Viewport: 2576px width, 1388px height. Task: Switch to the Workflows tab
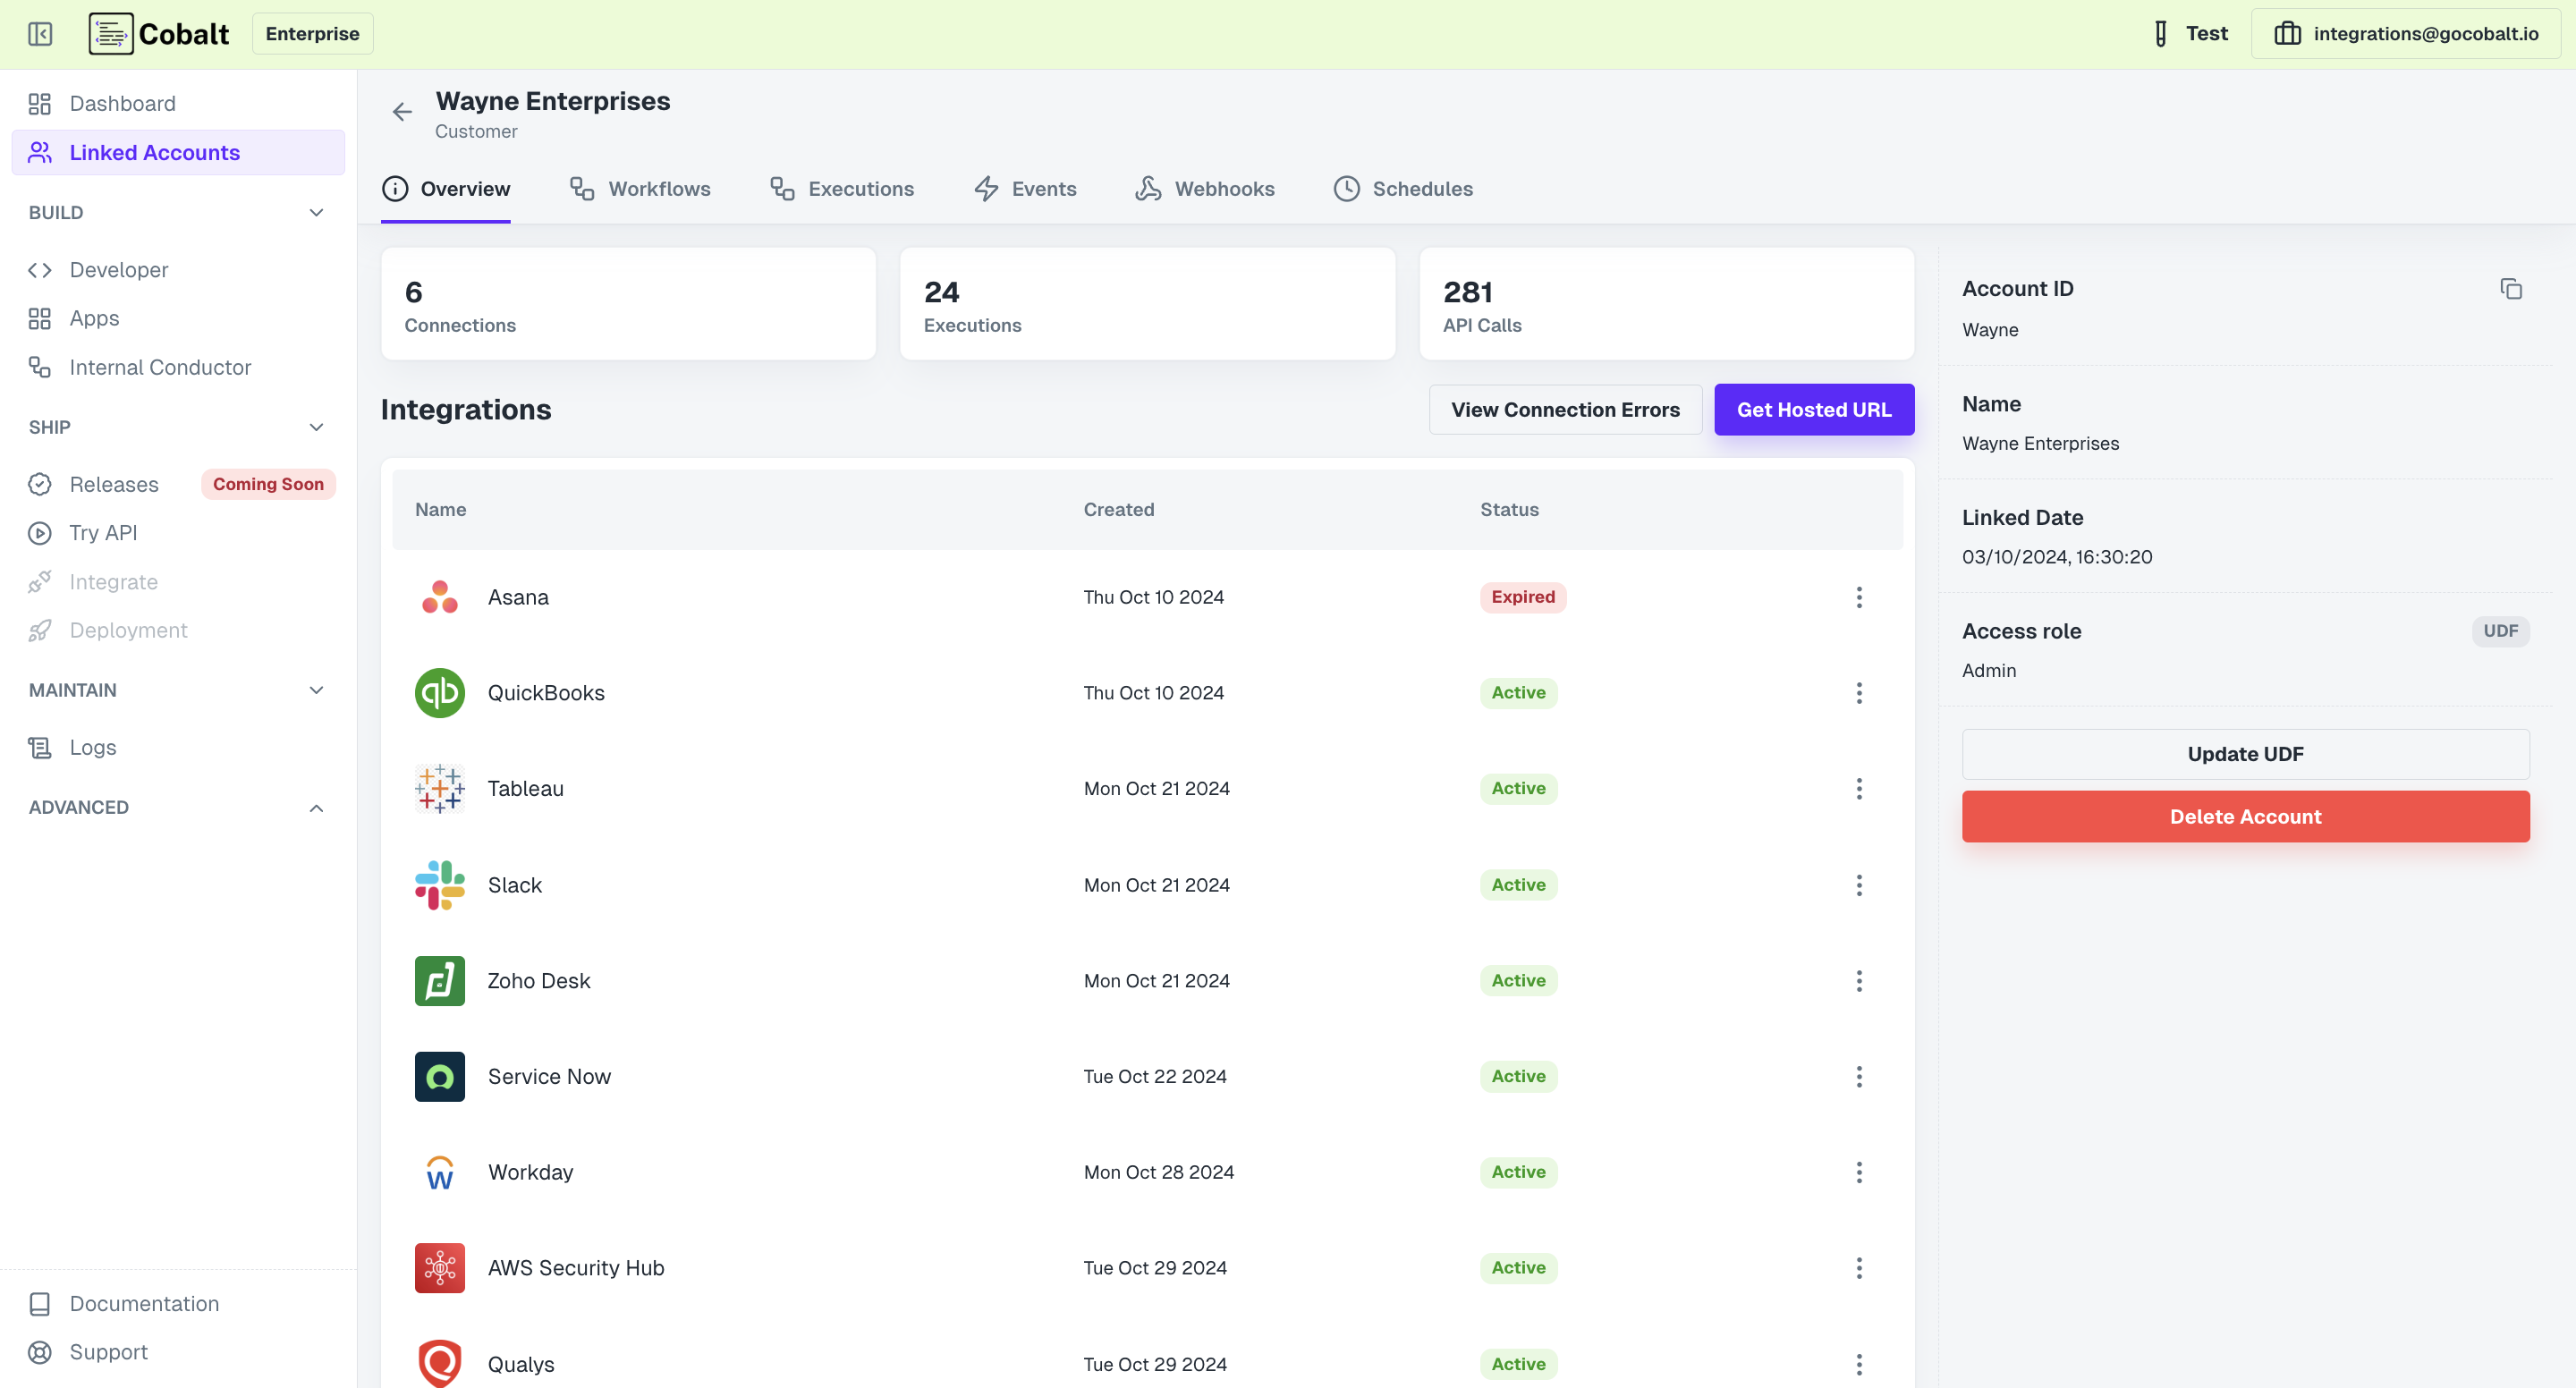(640, 189)
